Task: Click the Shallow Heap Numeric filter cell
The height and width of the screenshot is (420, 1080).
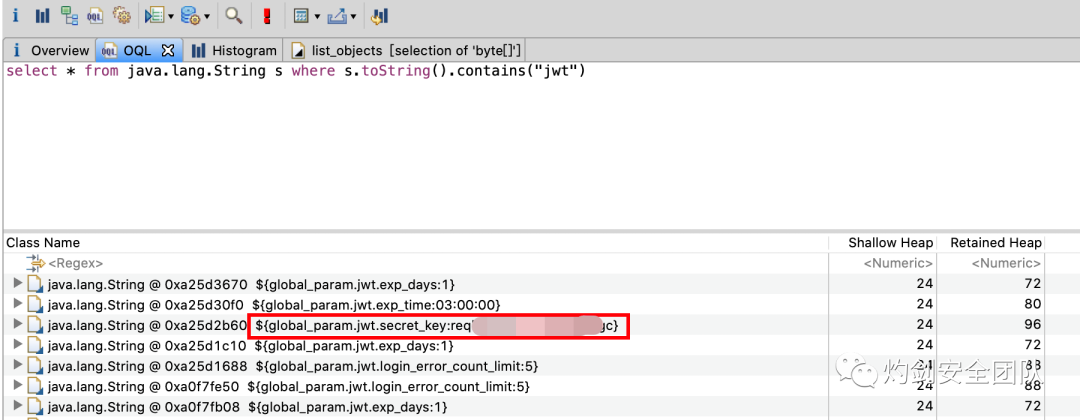Action: [898, 263]
